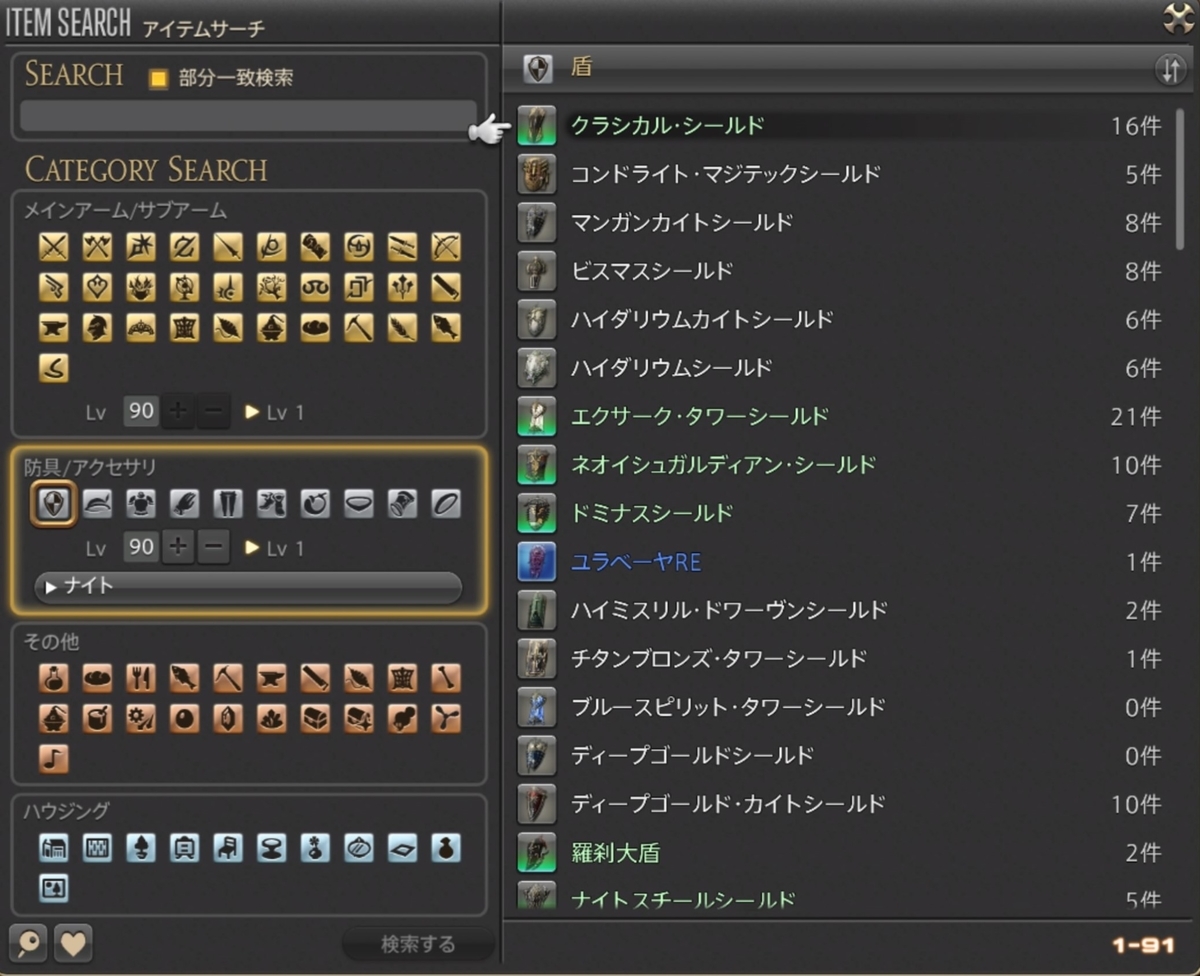Choose the chair furnishings housing category

228,848
